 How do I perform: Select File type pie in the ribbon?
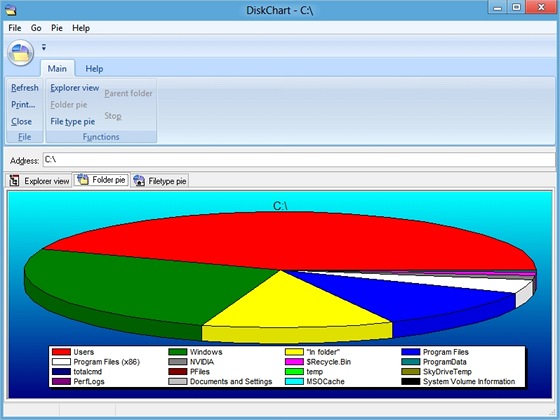pyautogui.click(x=72, y=121)
